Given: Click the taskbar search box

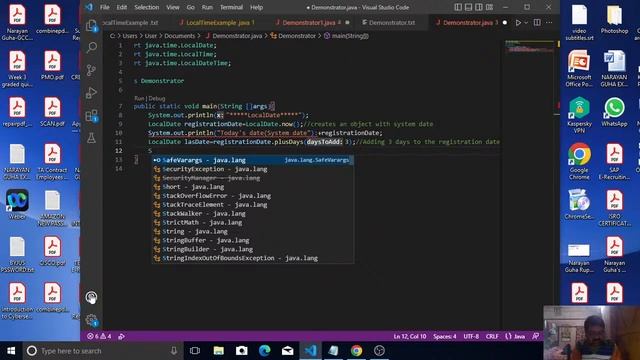Looking at the screenshot, I should pyautogui.click(x=102, y=351).
